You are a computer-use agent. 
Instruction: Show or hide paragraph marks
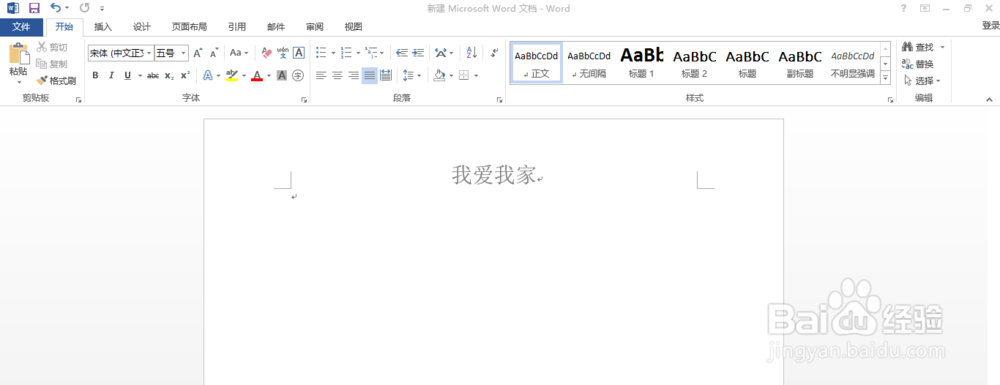coord(494,53)
